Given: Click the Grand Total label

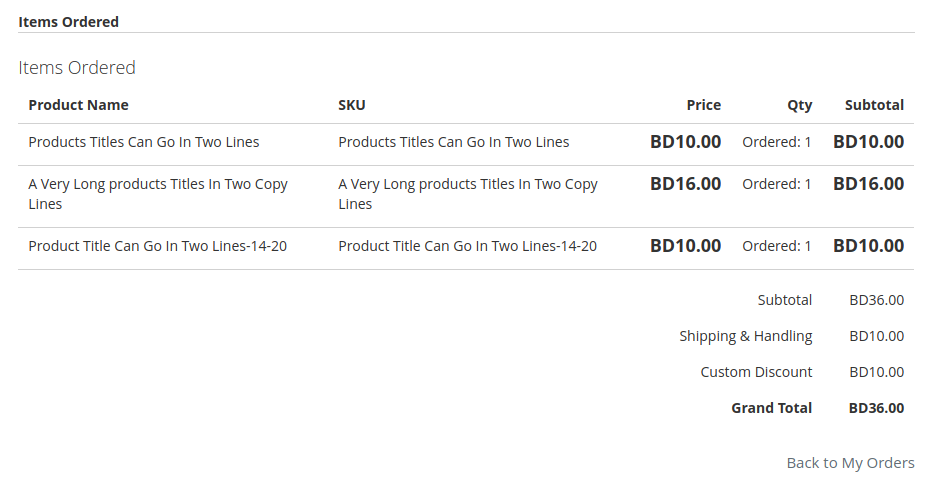Looking at the screenshot, I should [x=772, y=408].
